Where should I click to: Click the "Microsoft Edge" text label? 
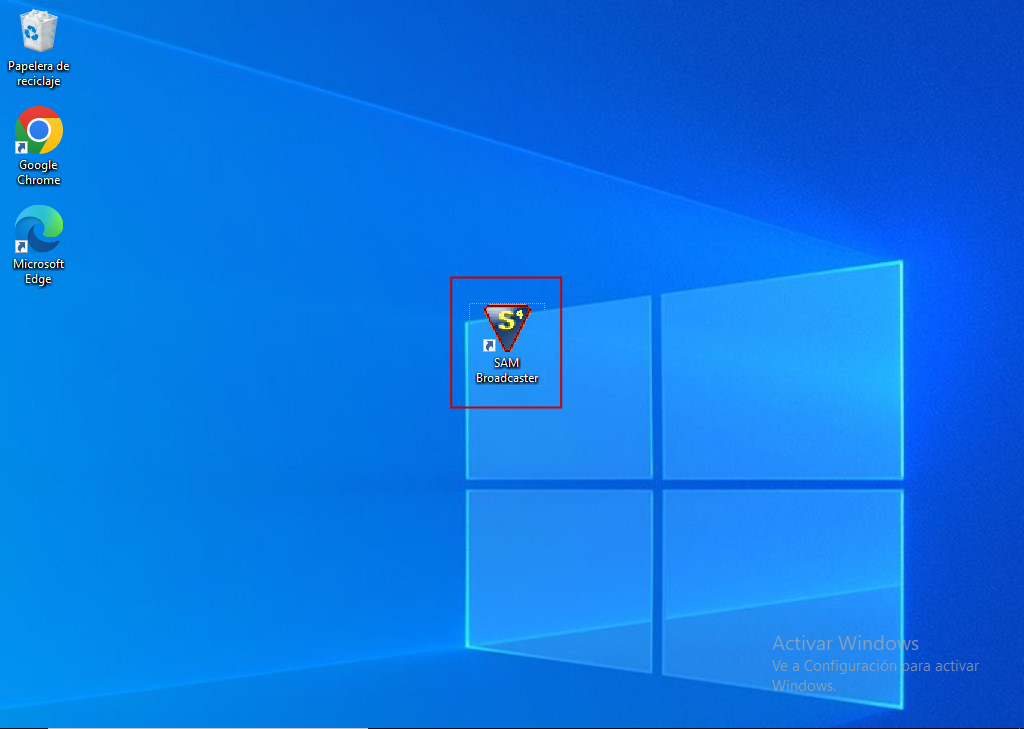[39, 272]
